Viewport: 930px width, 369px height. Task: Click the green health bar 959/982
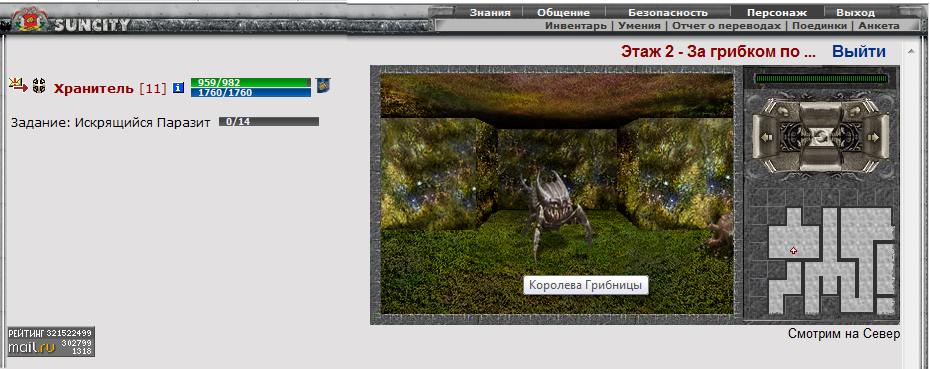[x=251, y=82]
